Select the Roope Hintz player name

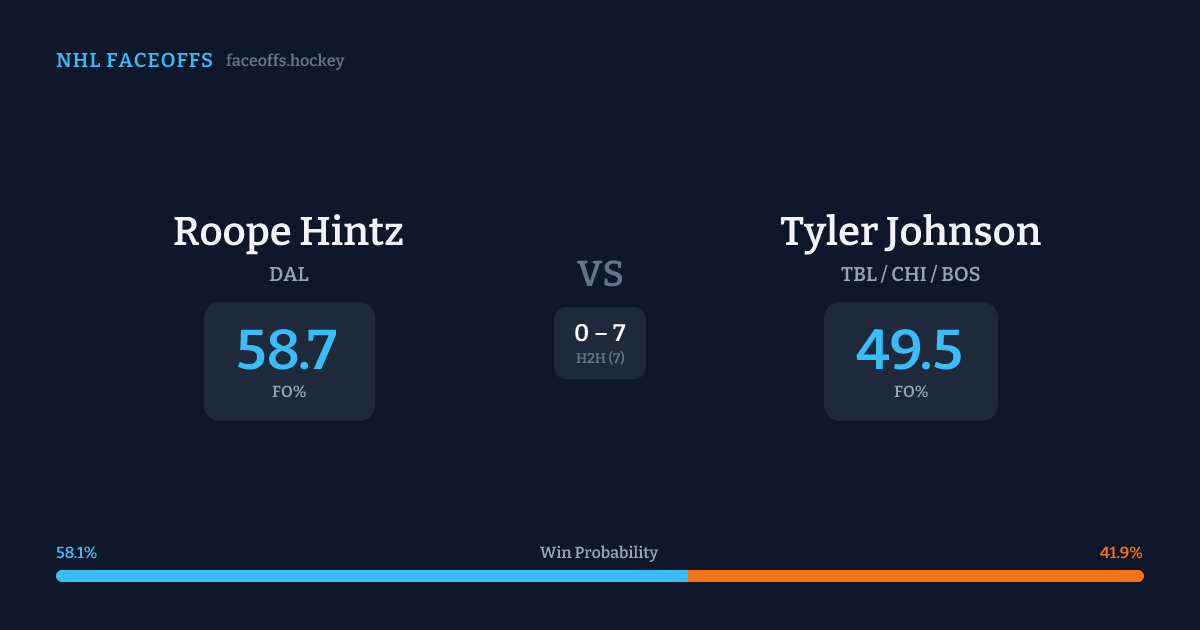[288, 232]
